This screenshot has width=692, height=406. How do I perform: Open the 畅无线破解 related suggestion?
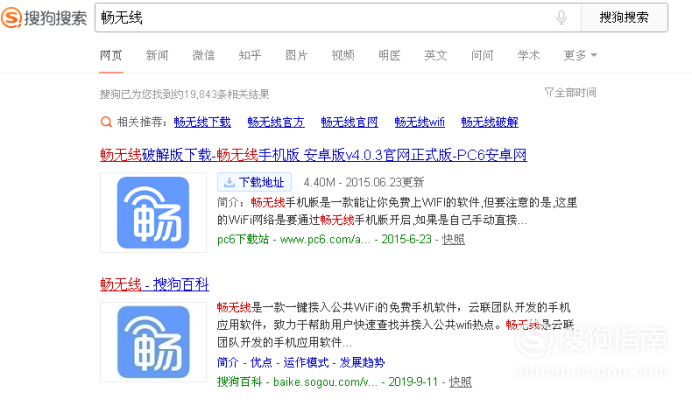489,122
